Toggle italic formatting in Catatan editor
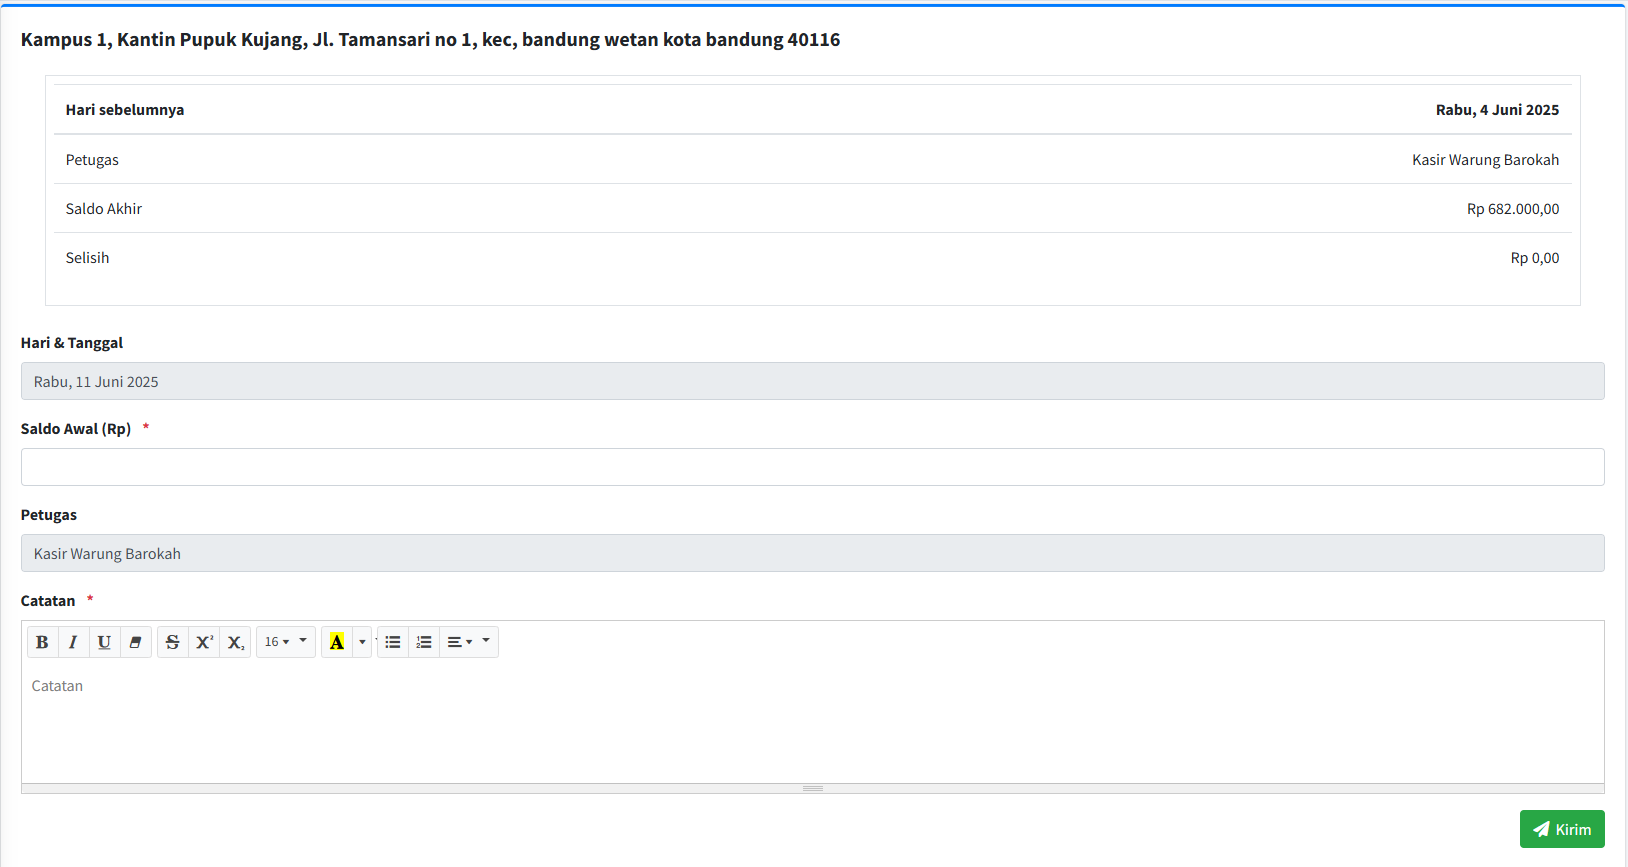Image resolution: width=1628 pixels, height=867 pixels. [x=73, y=642]
